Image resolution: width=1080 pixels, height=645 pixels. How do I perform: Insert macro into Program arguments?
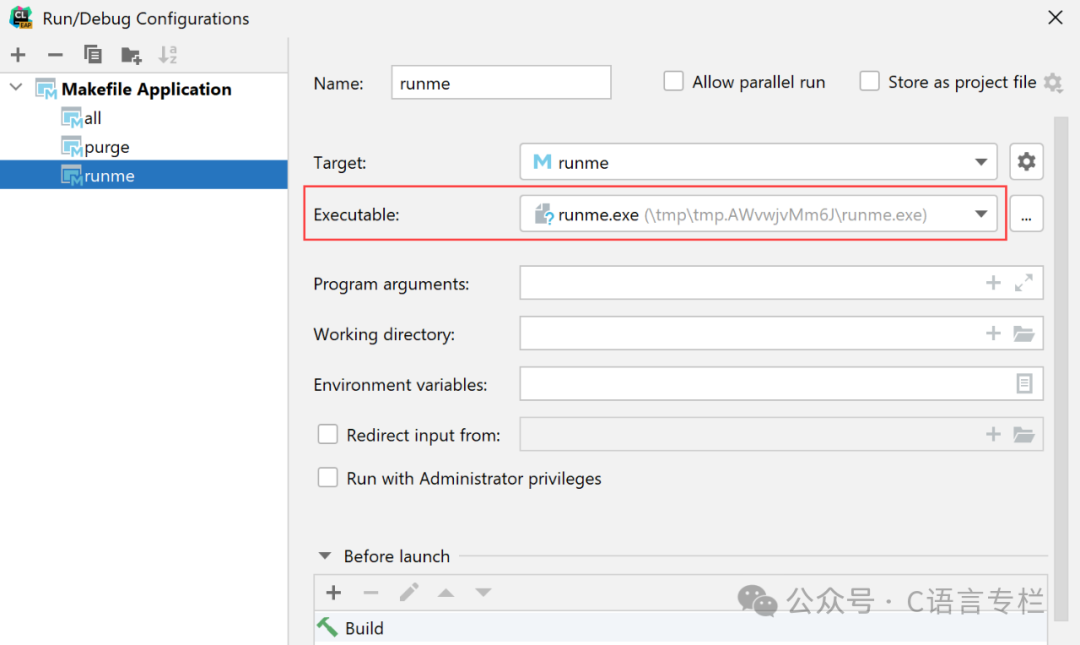(x=993, y=283)
